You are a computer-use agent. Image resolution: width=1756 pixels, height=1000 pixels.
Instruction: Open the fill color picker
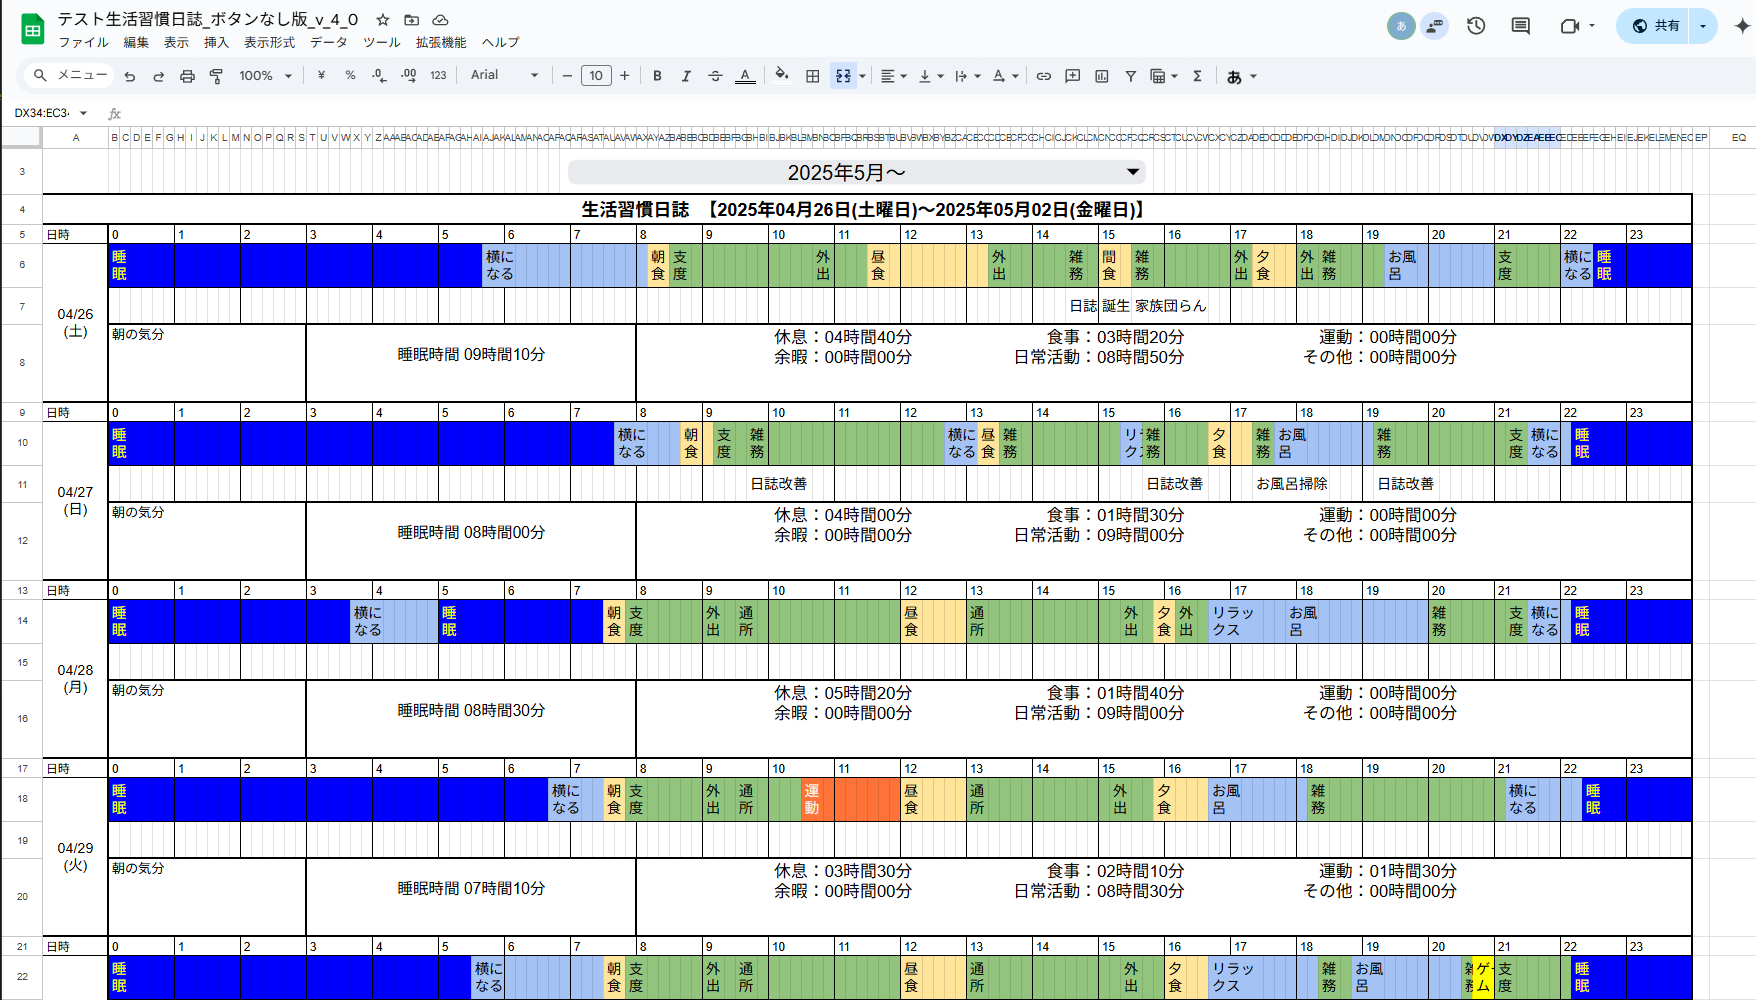[782, 75]
